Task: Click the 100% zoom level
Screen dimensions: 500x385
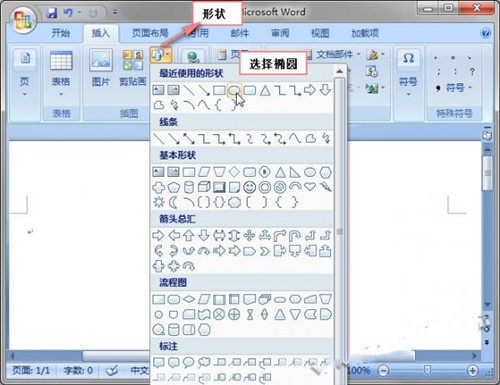Action: point(359,370)
